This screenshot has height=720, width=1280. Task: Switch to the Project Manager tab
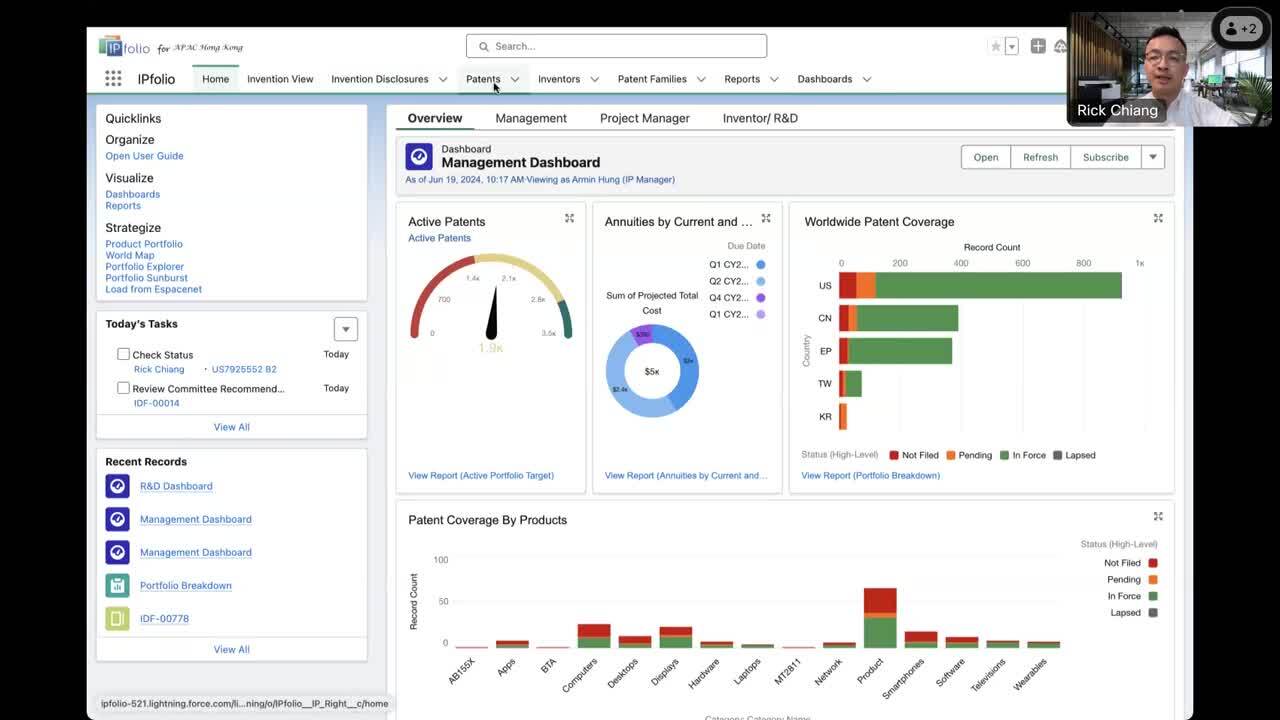coord(645,118)
